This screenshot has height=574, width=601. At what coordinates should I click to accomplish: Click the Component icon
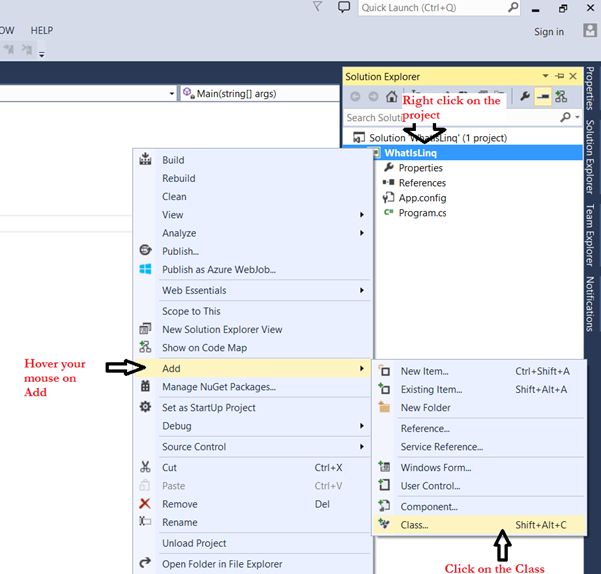pos(384,506)
